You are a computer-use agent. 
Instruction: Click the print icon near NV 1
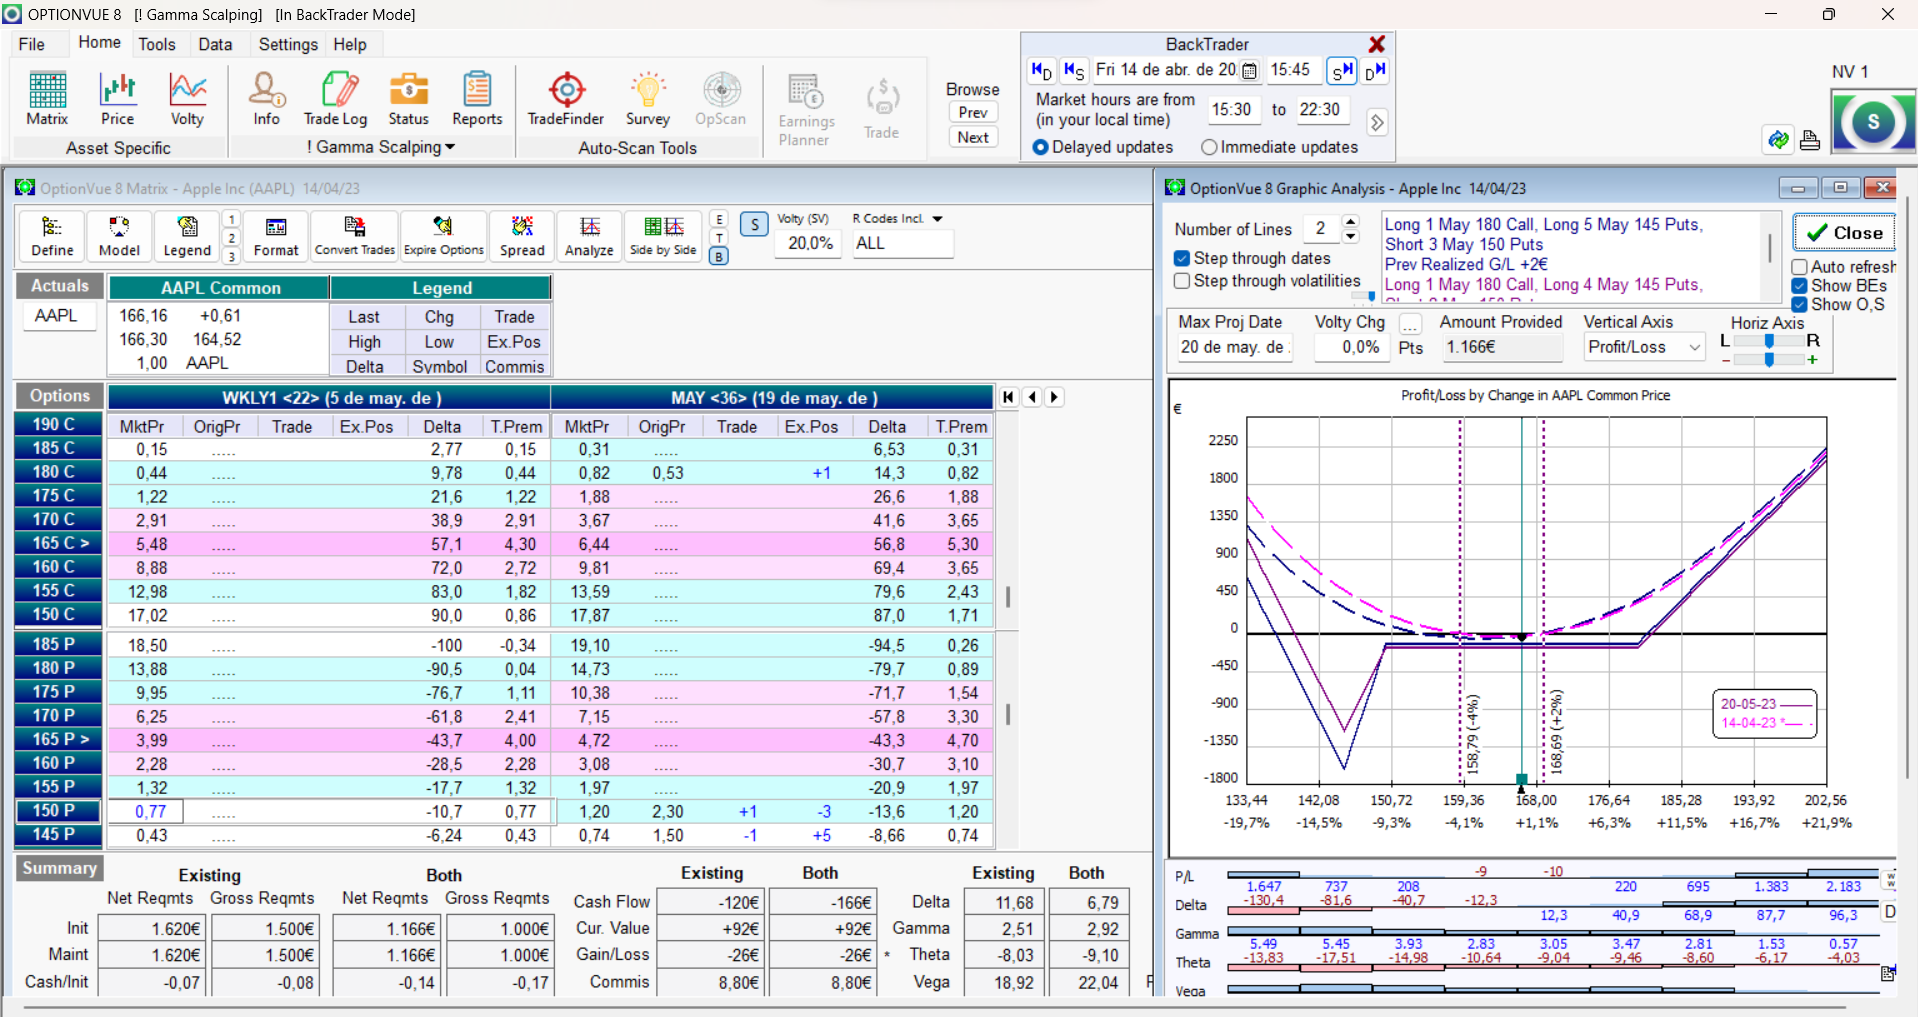[1810, 140]
